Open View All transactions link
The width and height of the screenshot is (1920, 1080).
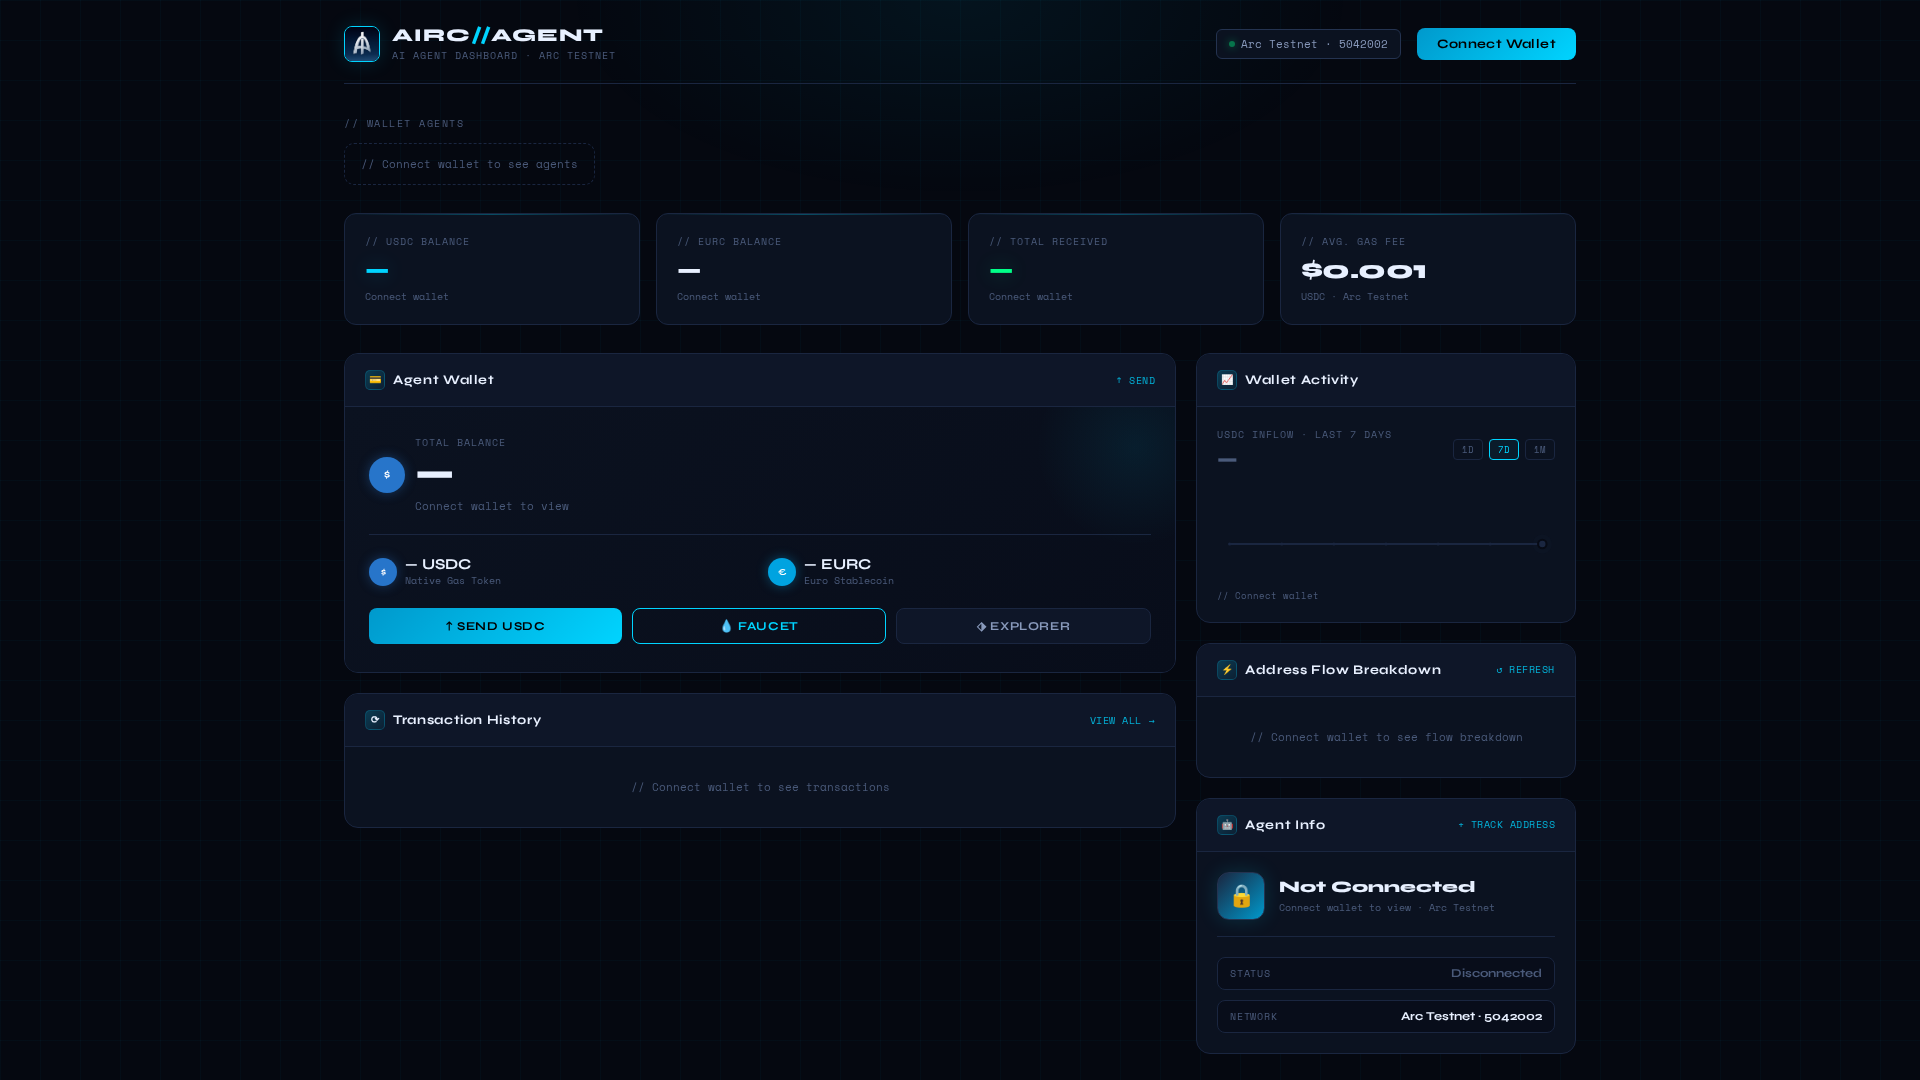[1122, 721]
